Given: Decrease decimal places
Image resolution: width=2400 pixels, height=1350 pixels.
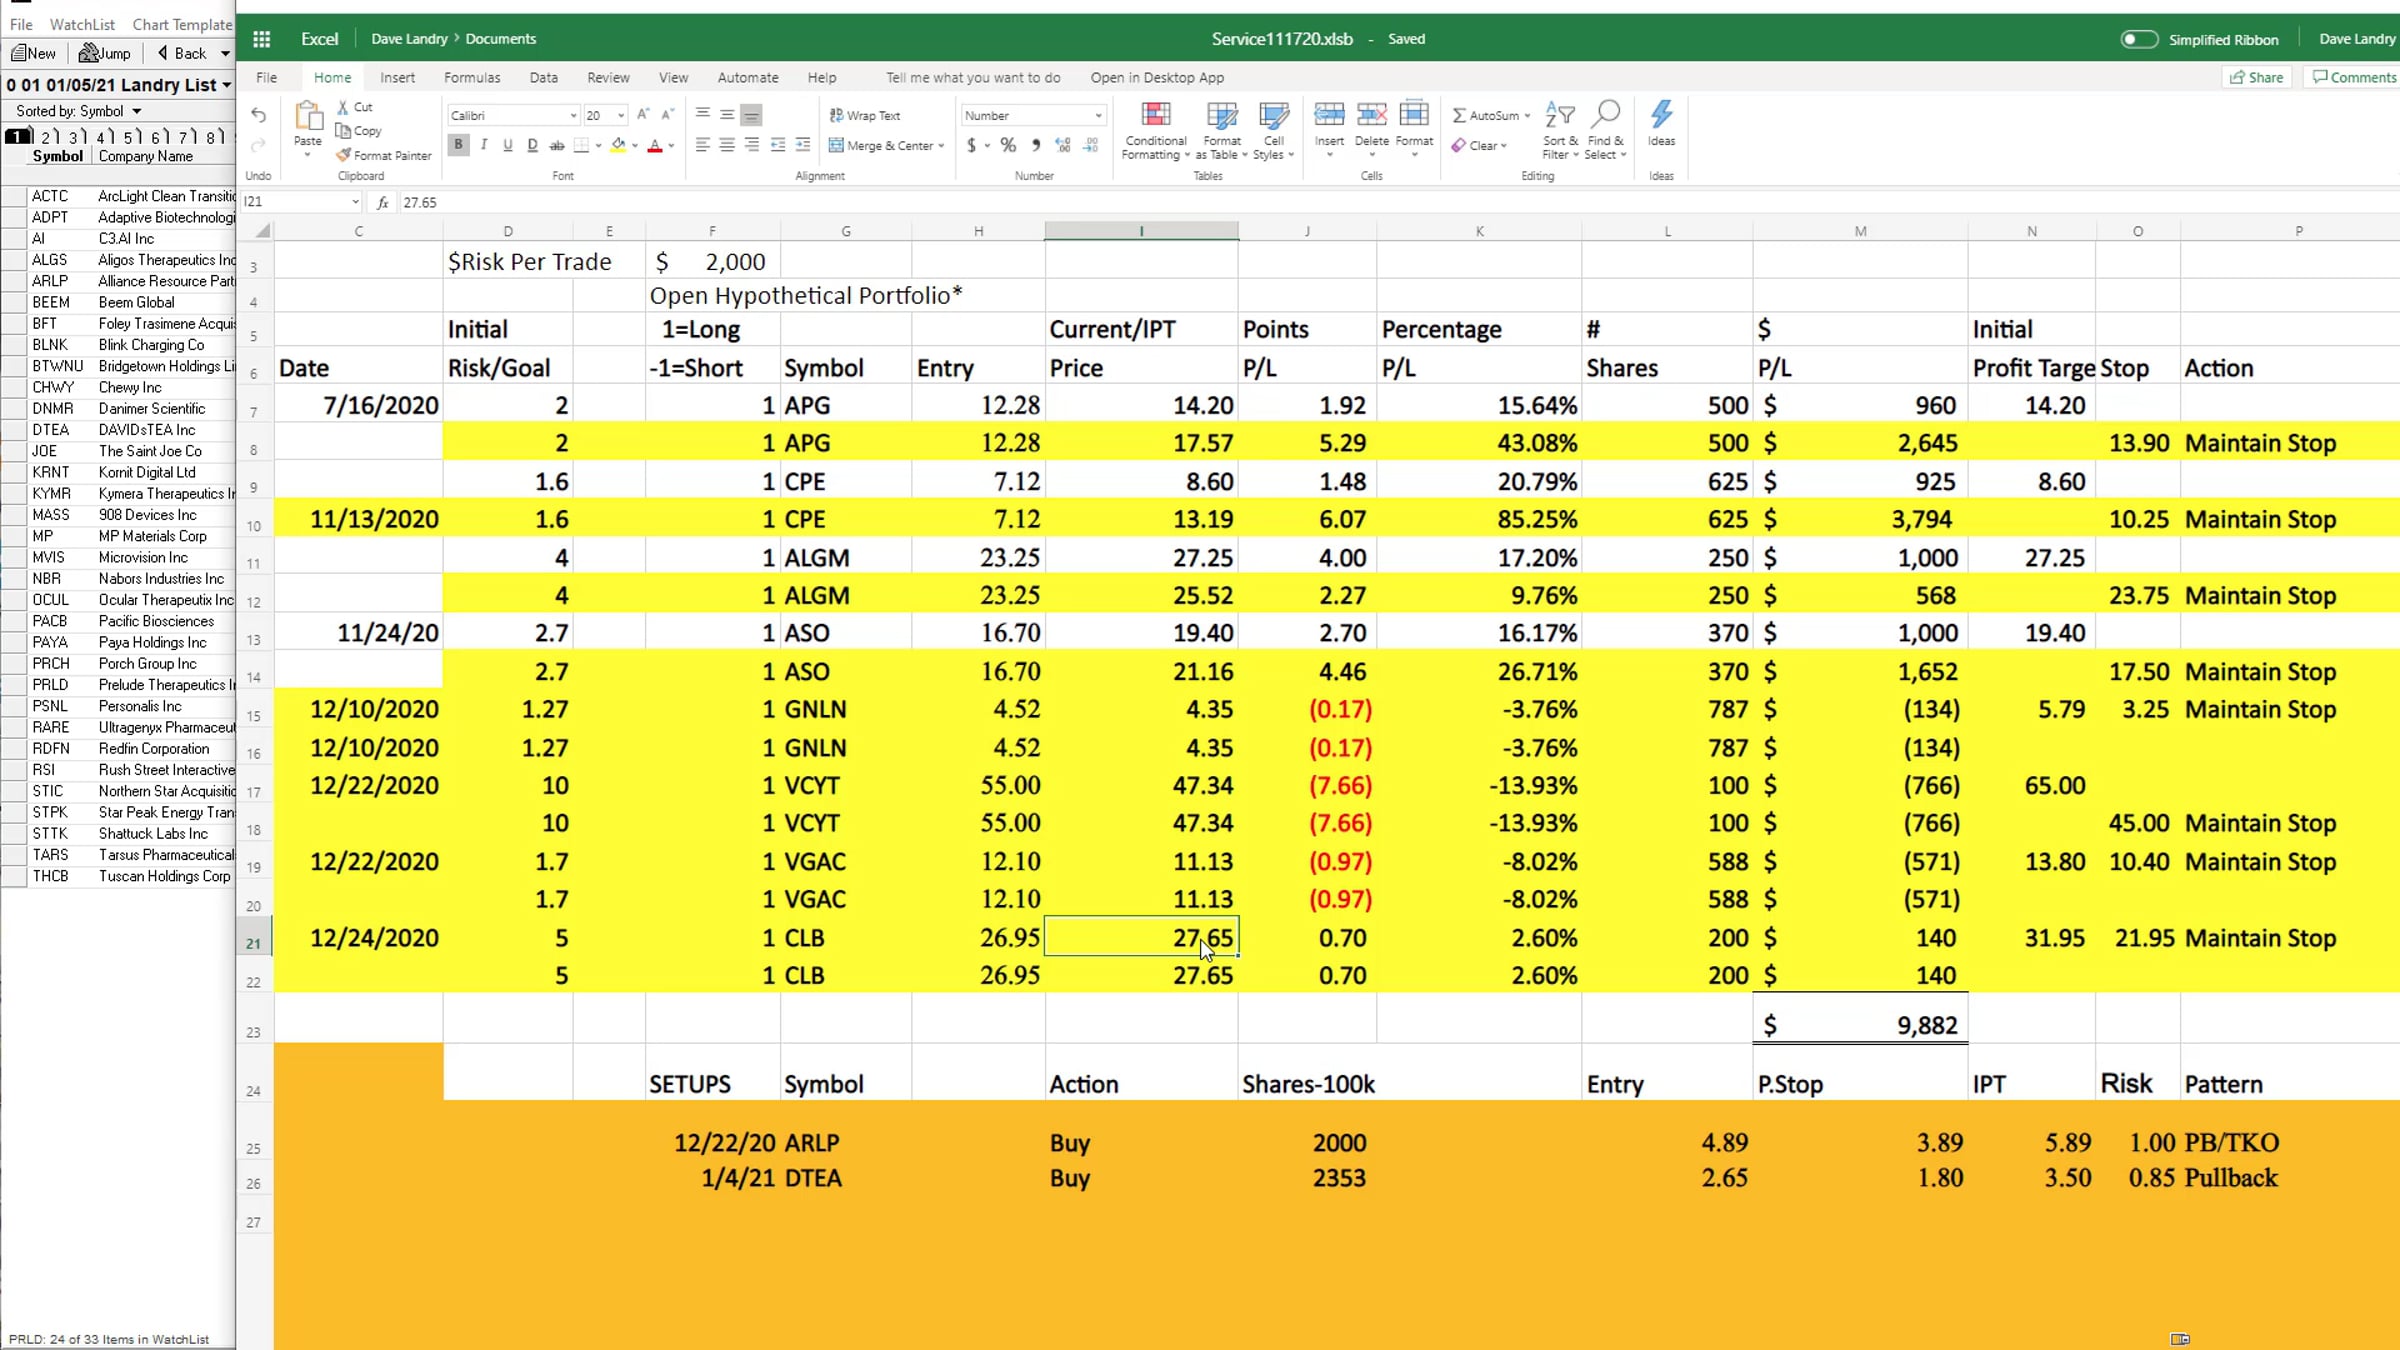Looking at the screenshot, I should 1091,145.
